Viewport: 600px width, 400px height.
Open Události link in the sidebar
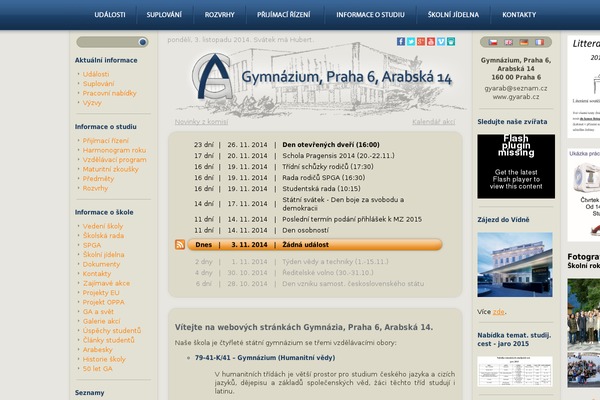pos(96,74)
